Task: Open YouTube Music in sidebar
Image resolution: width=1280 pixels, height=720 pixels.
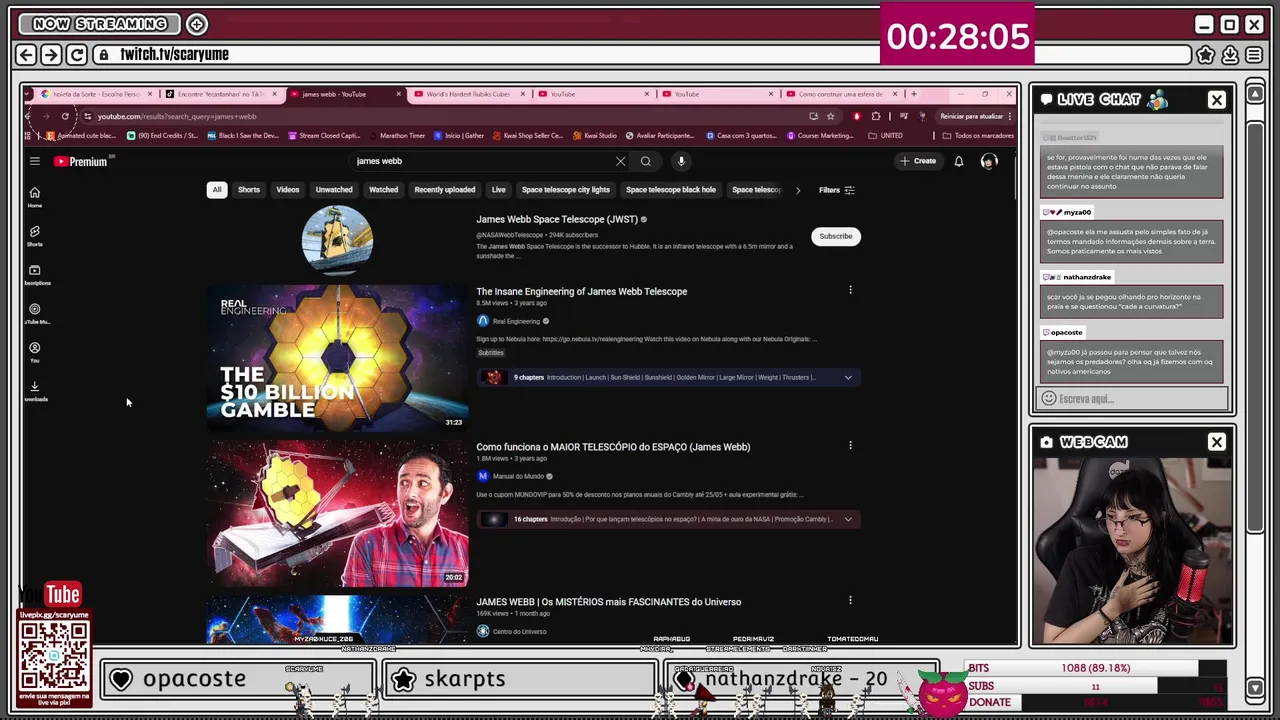Action: coord(34,313)
